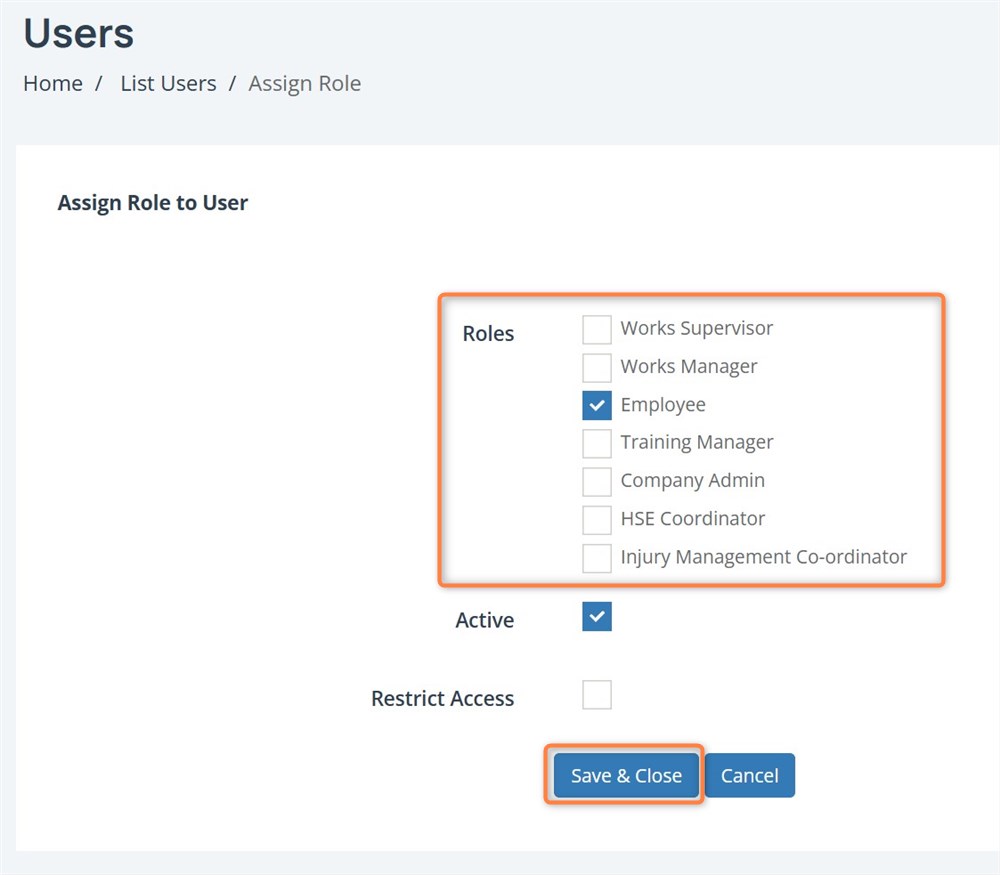Select the Company Admin checkbox
The height and width of the screenshot is (875, 1000).
(x=597, y=481)
